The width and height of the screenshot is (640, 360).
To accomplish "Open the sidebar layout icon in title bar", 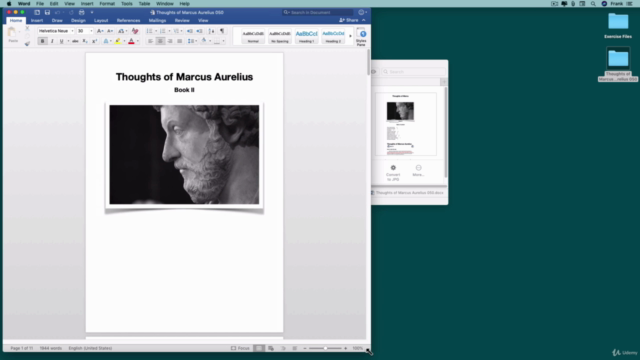I will pyautogui.click(x=37, y=12).
